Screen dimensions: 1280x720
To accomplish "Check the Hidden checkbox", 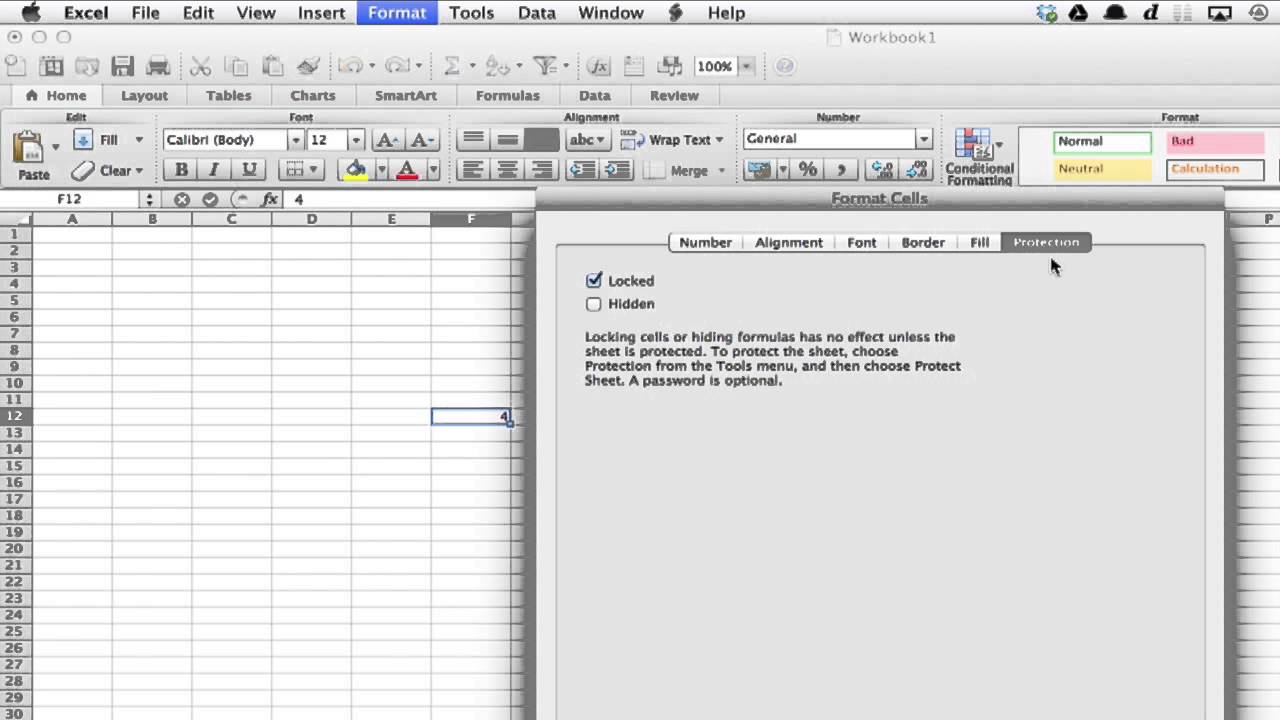I will click(x=594, y=304).
